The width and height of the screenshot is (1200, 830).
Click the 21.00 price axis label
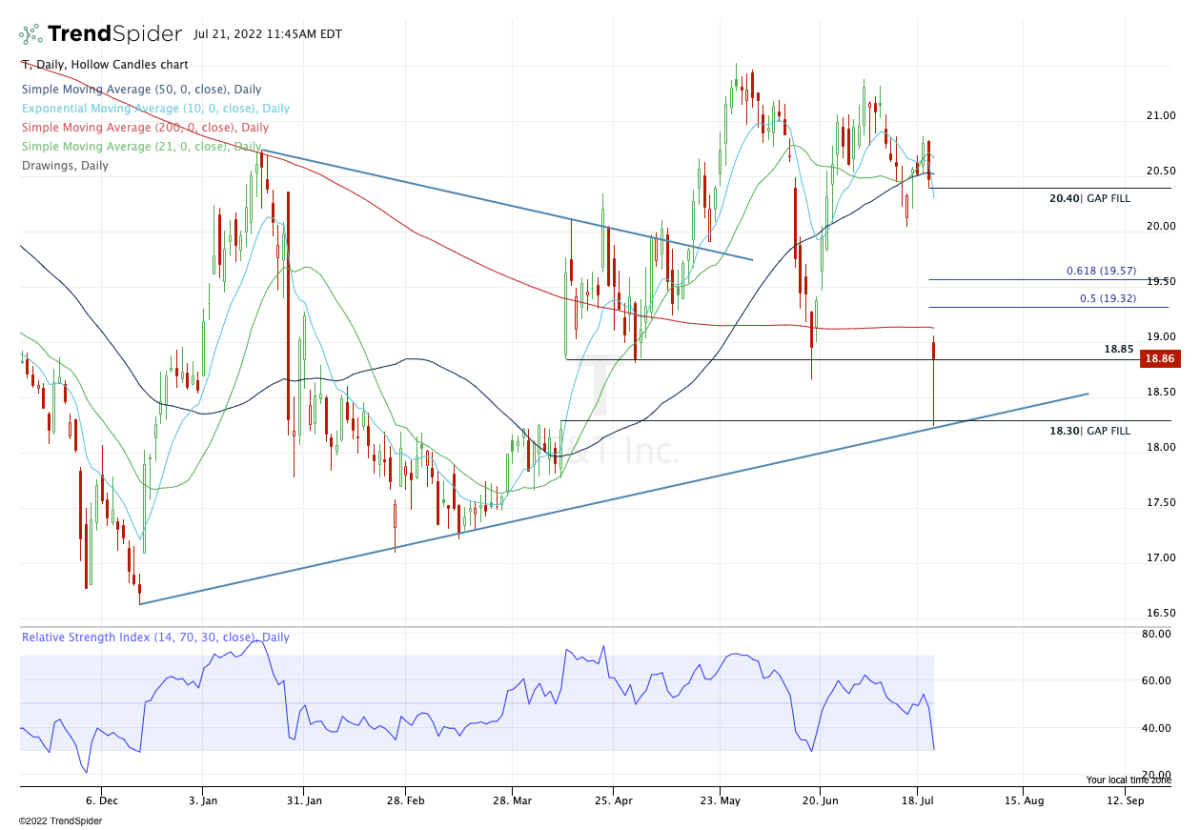[x=1160, y=116]
